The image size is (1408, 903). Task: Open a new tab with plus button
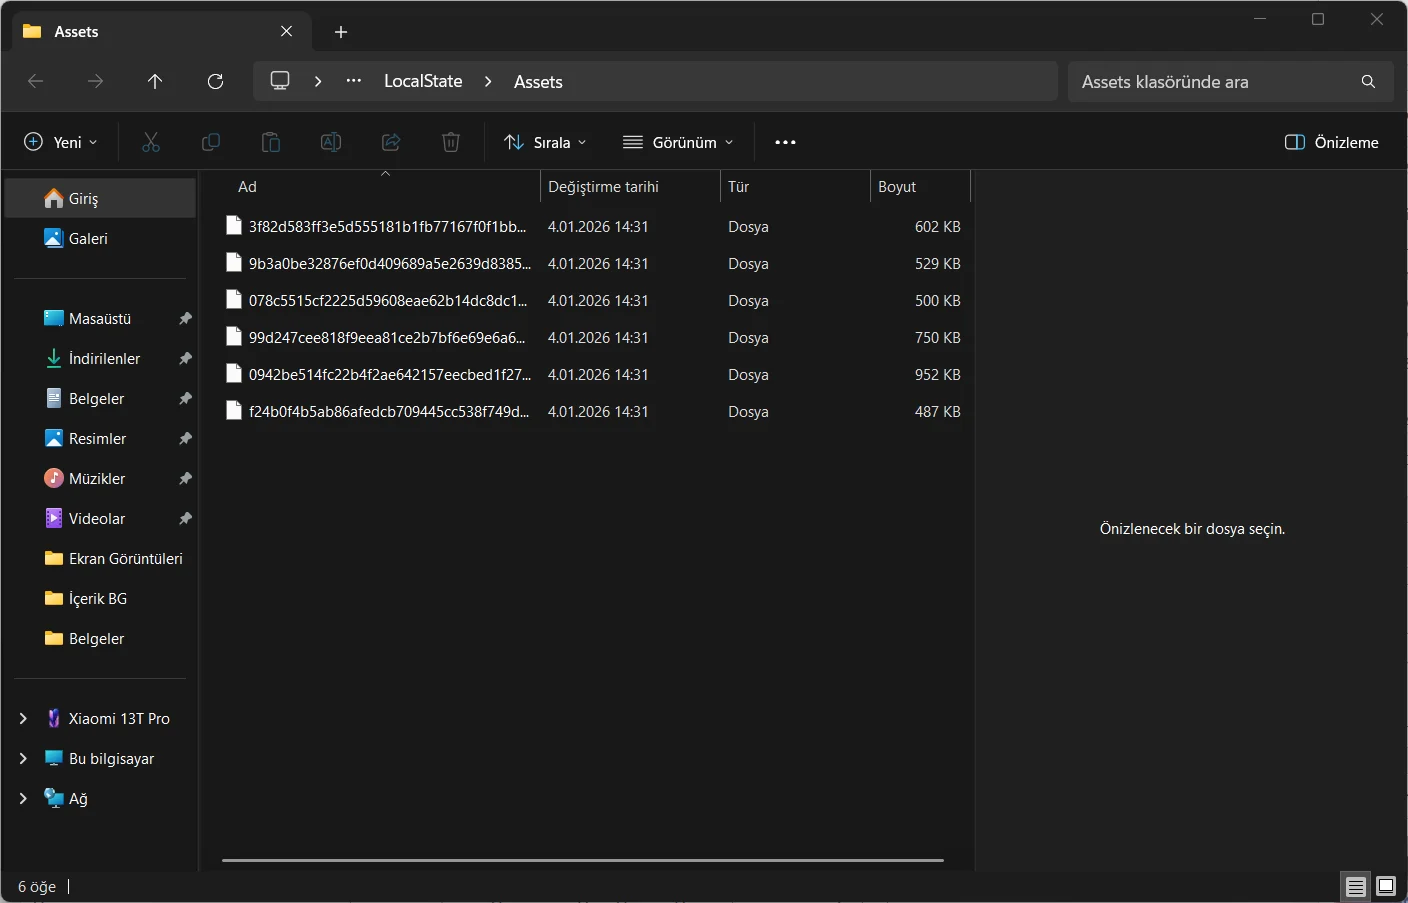pos(341,32)
